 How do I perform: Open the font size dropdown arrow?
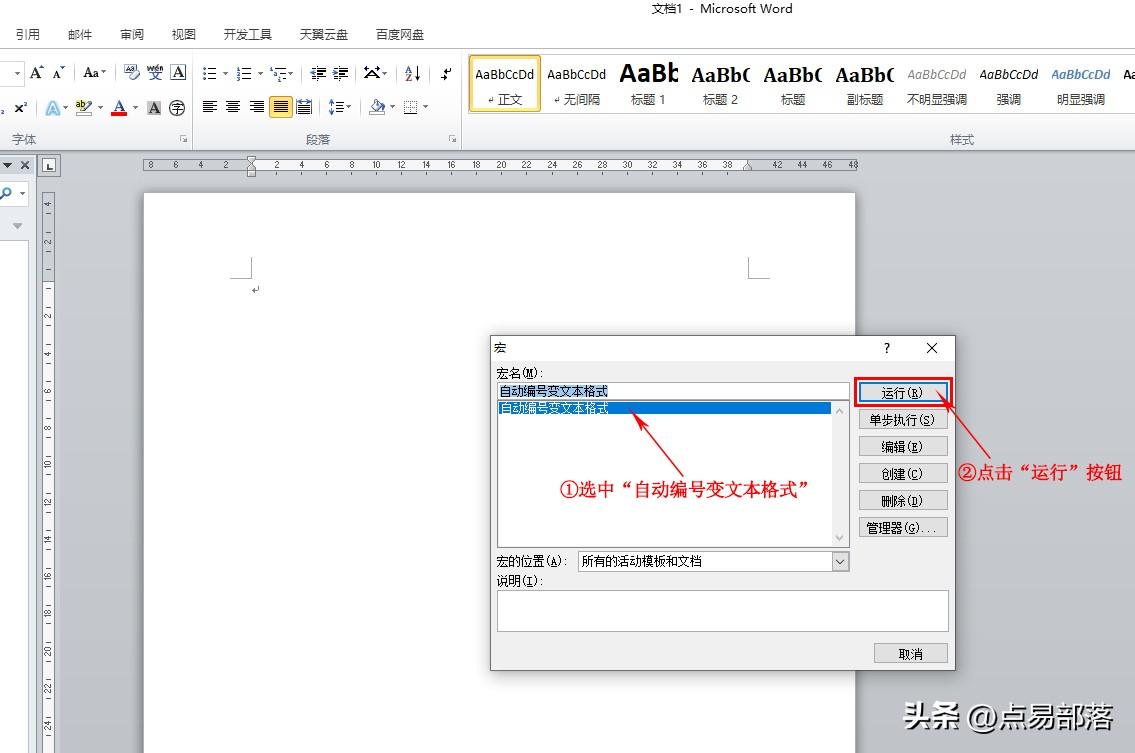[17, 73]
